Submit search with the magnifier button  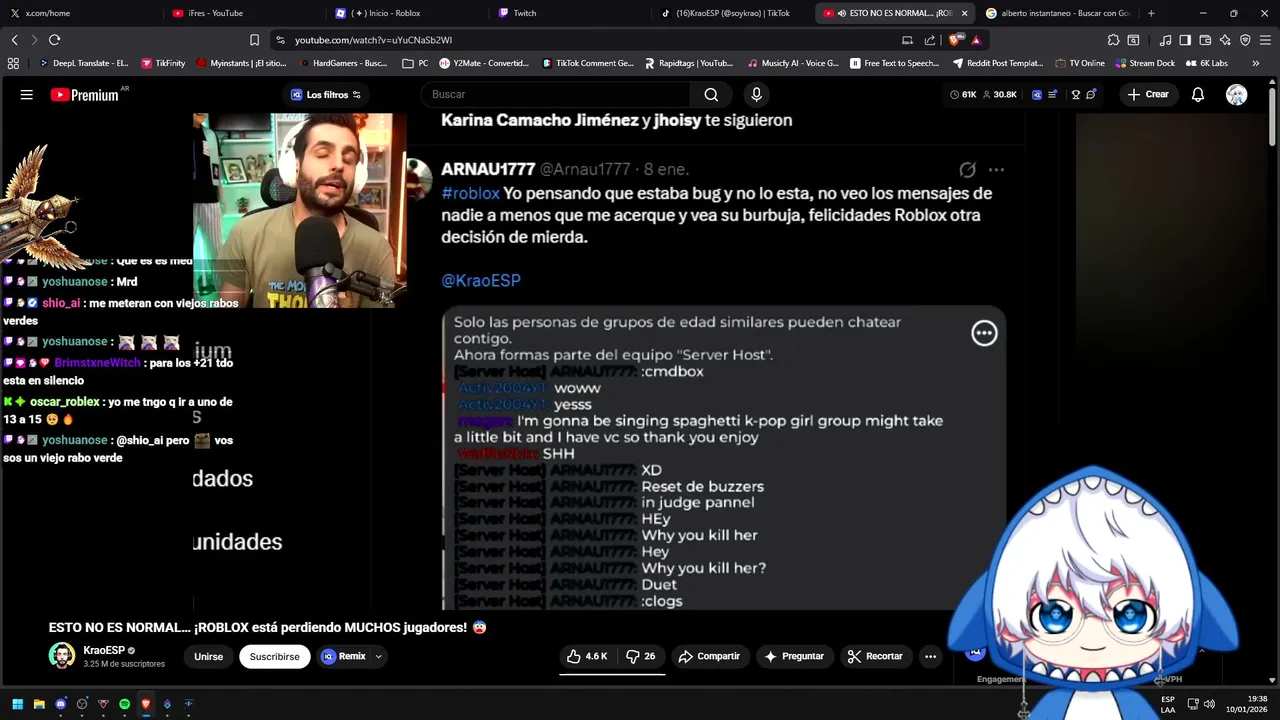tap(711, 94)
